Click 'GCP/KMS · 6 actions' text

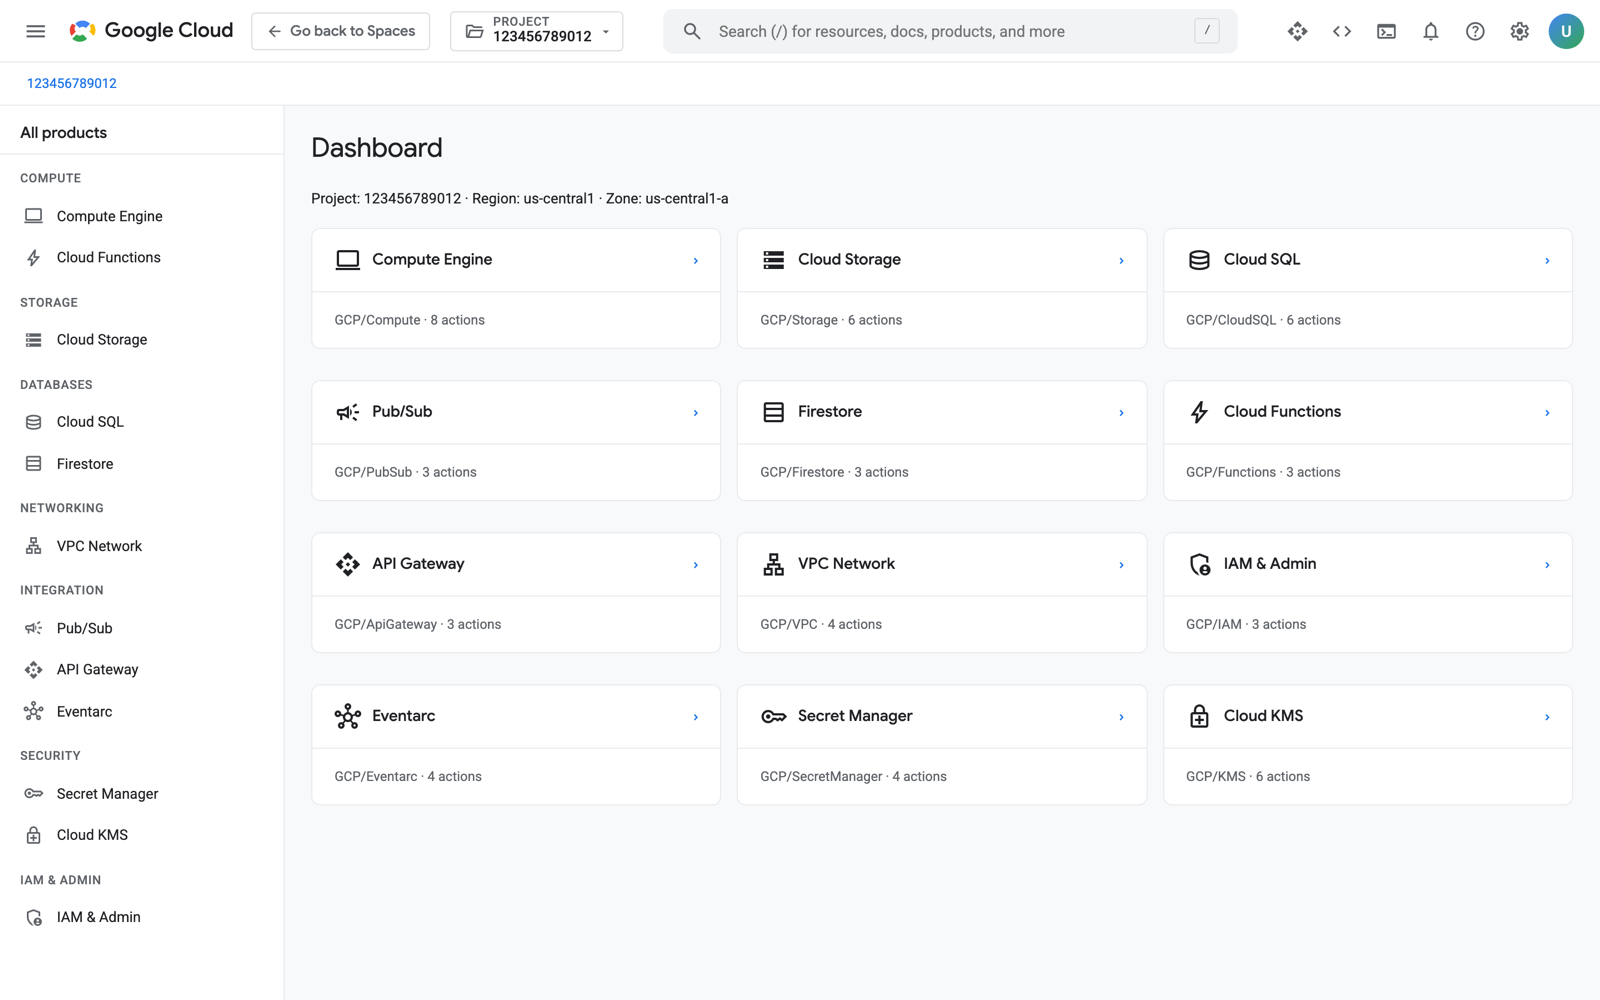pos(1248,776)
